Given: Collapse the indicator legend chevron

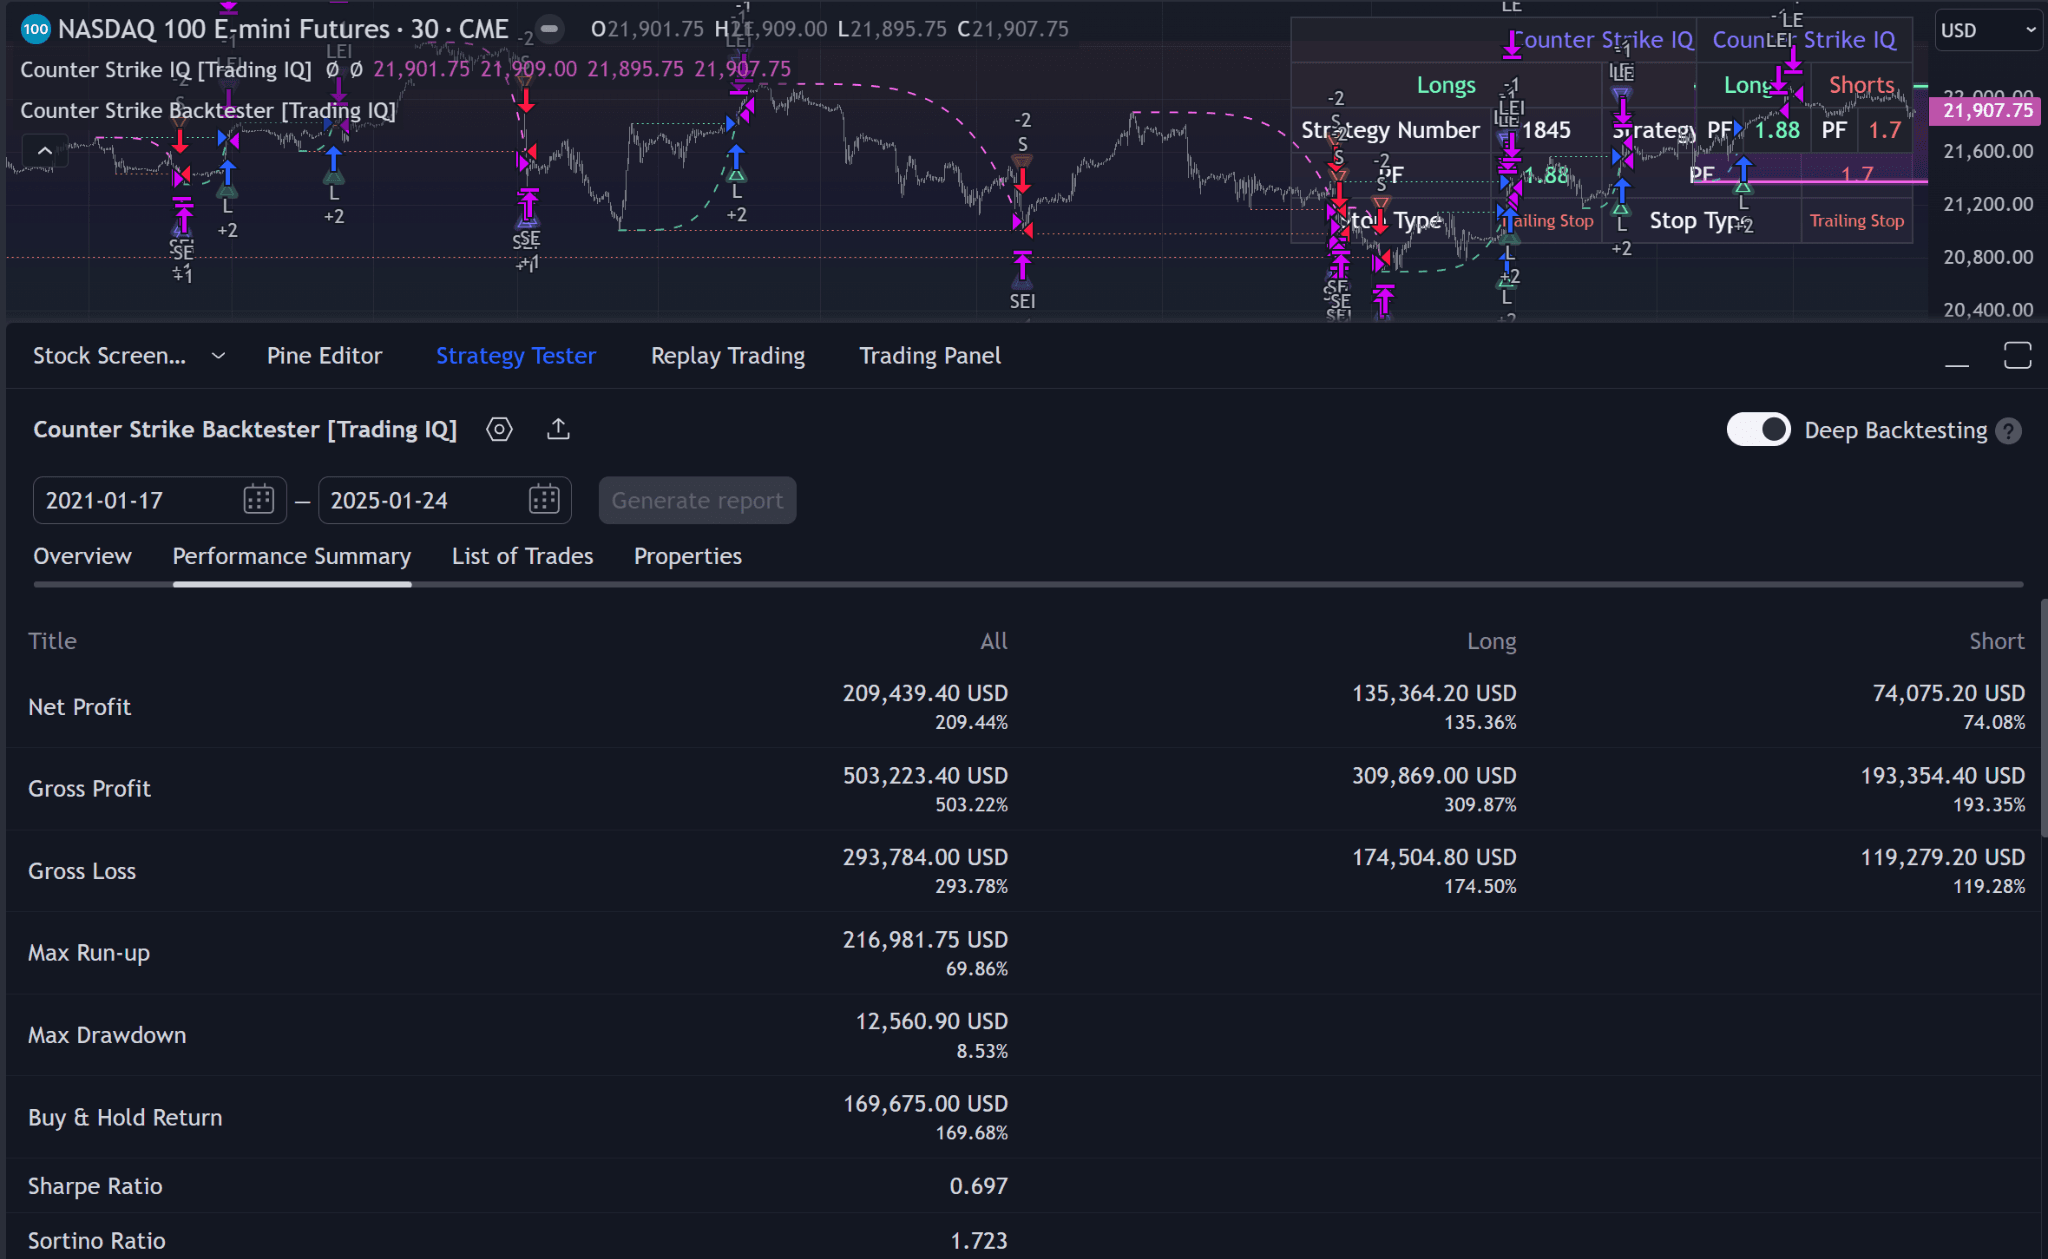Looking at the screenshot, I should (45, 151).
